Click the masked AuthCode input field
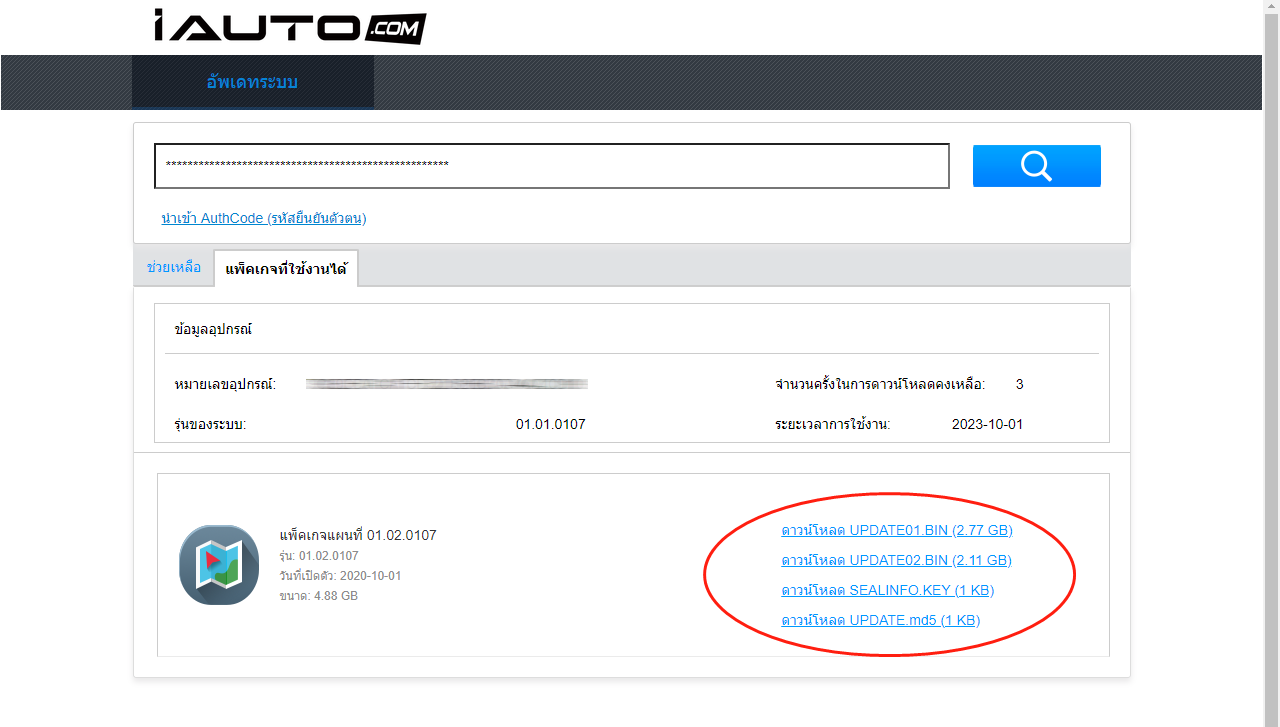 point(551,165)
